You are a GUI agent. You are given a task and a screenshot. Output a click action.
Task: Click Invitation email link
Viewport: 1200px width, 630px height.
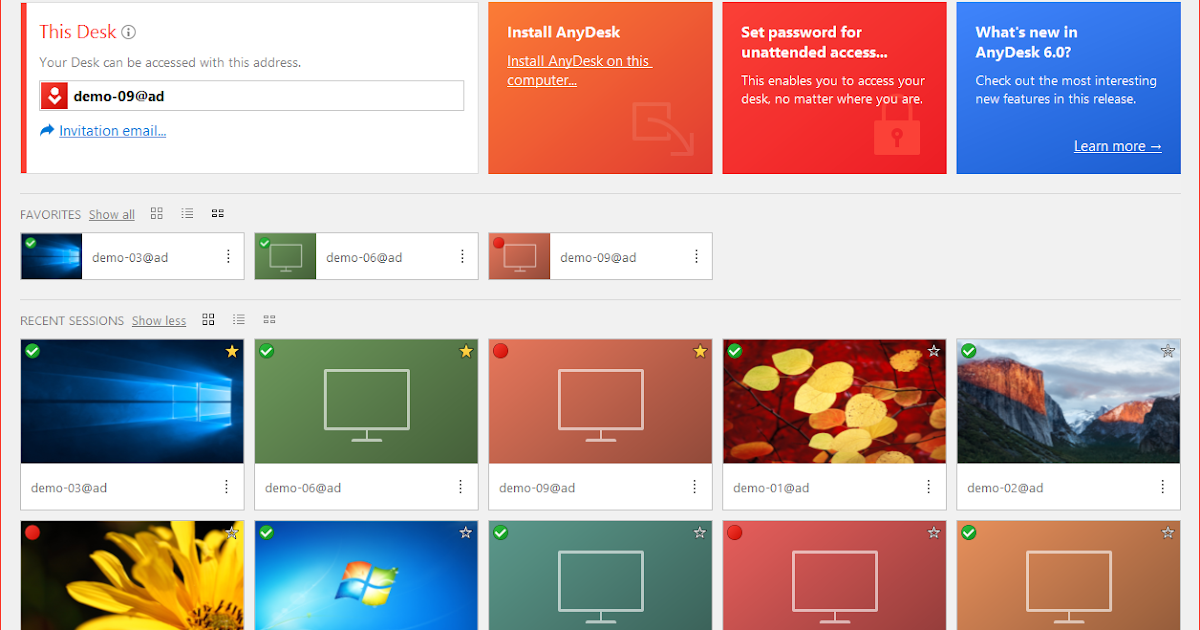113,131
